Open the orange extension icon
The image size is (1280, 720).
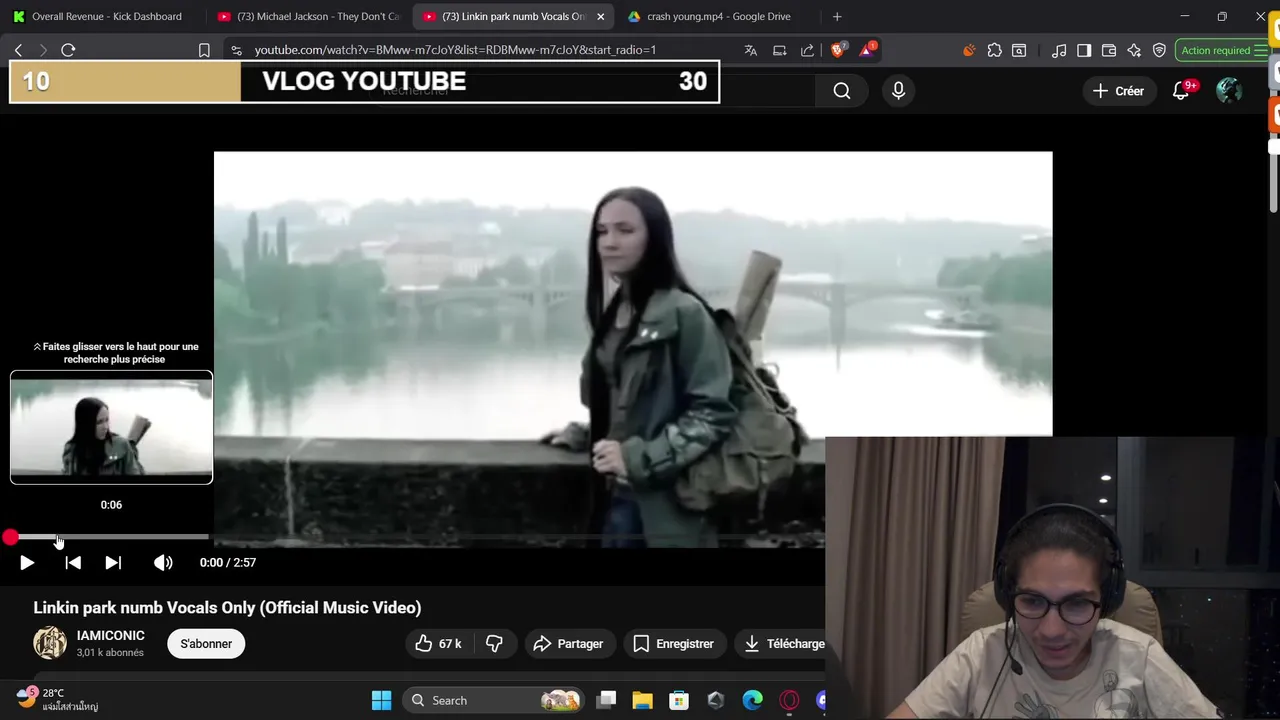[x=968, y=50]
